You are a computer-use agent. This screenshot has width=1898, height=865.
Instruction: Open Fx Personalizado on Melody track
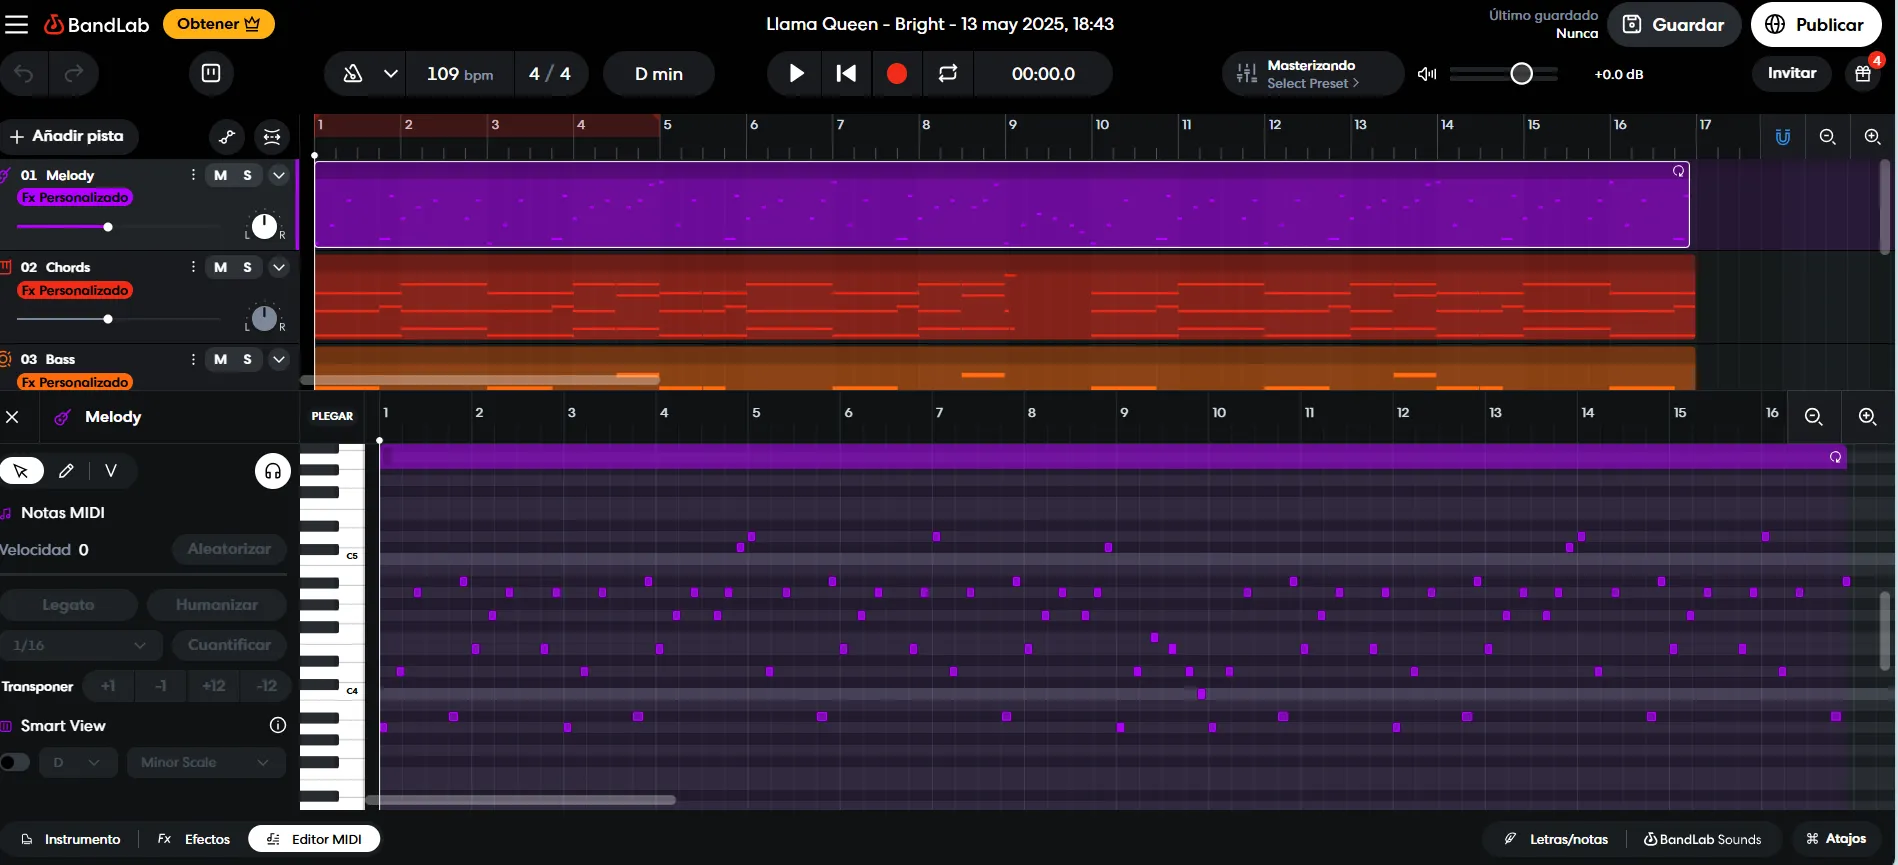click(75, 198)
